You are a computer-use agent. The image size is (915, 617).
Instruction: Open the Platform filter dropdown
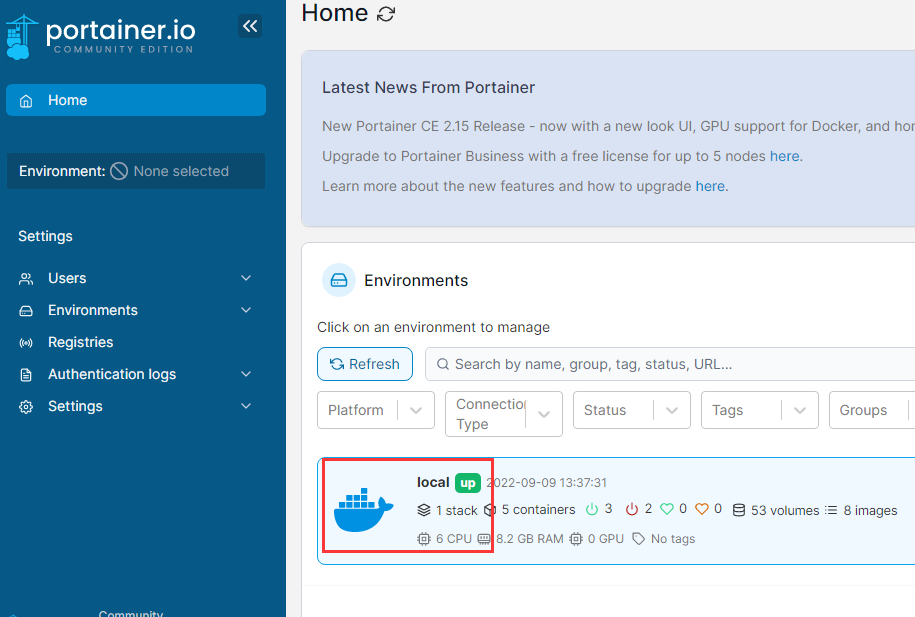coord(376,410)
